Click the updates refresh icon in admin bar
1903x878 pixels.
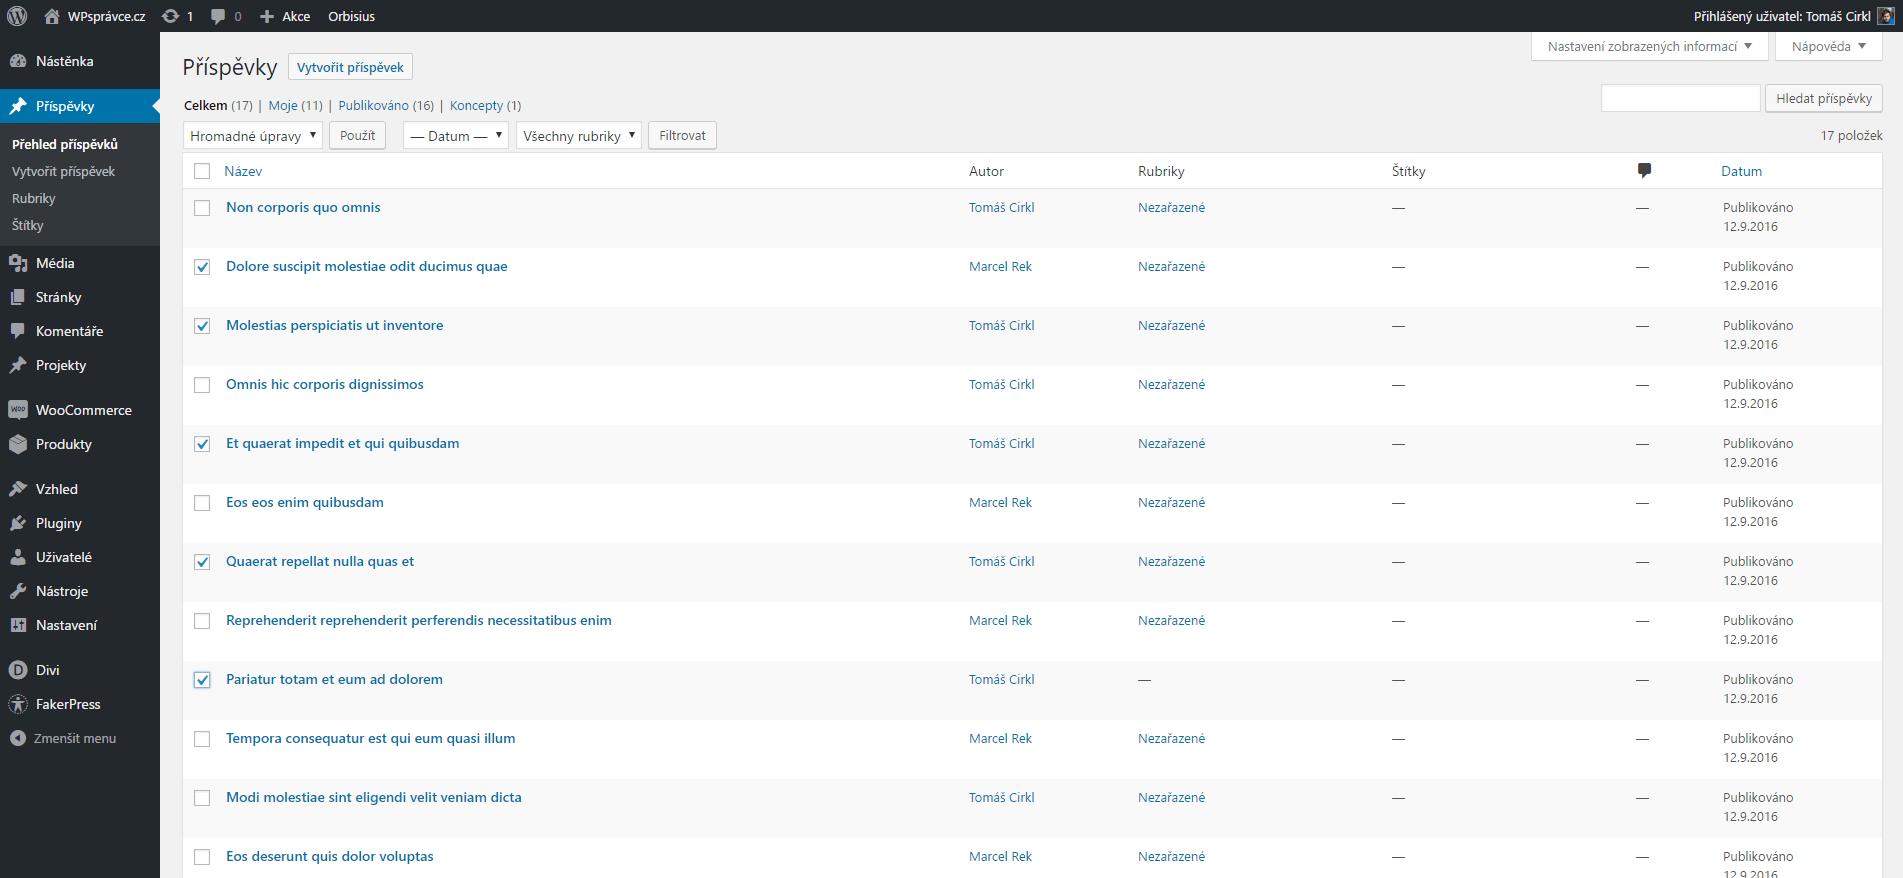[171, 16]
